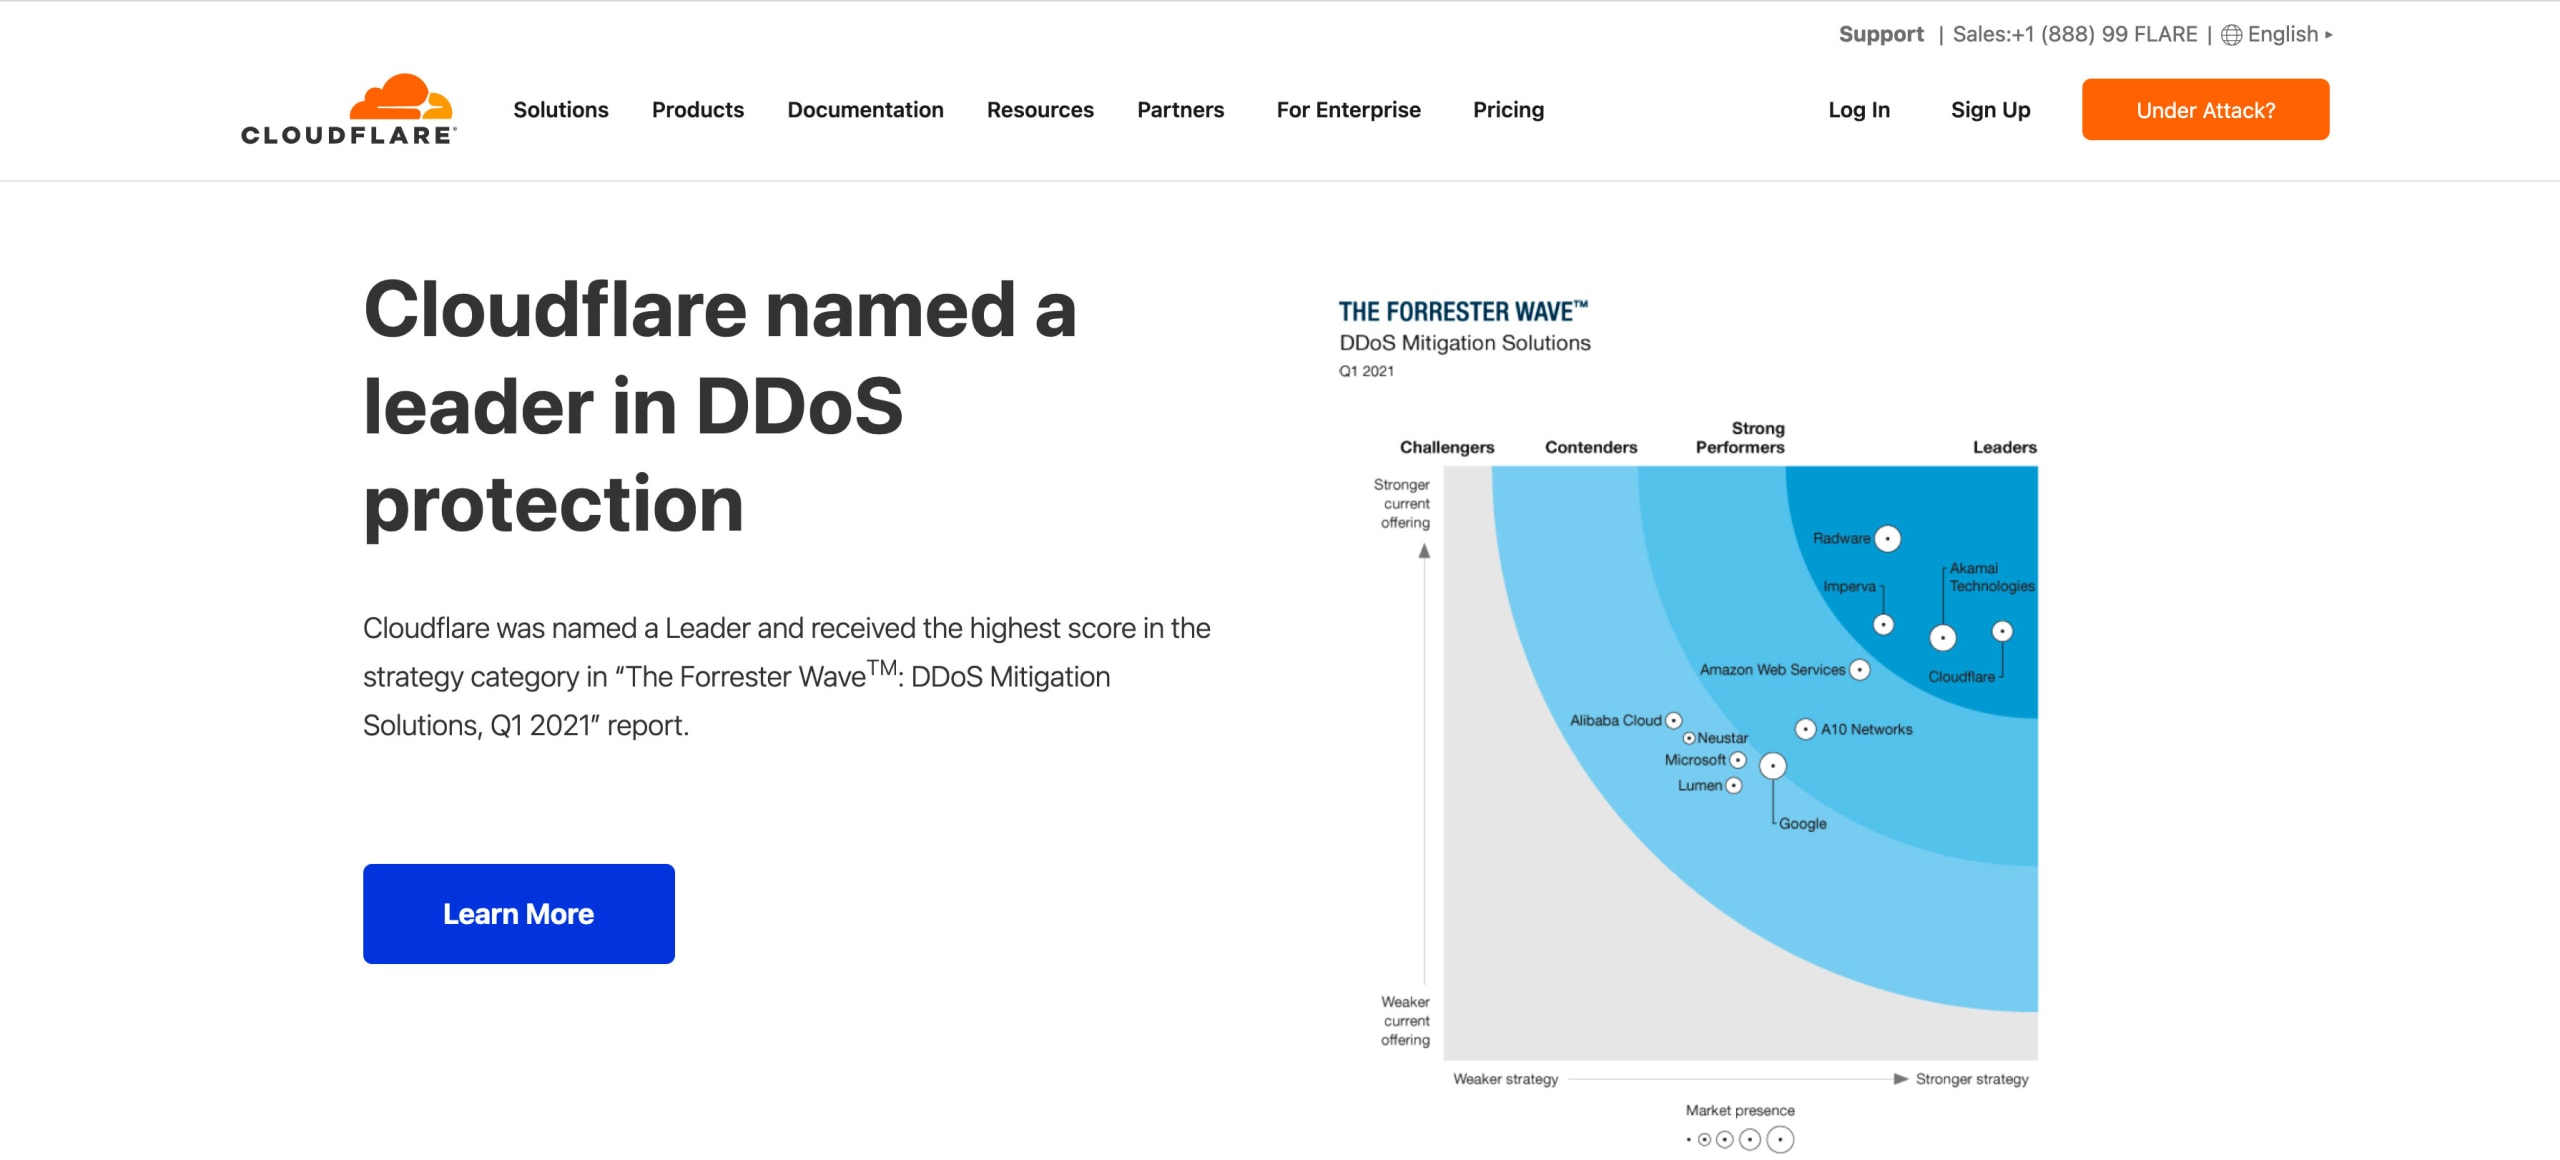
Task: Open the Resources menu
Action: [1040, 110]
